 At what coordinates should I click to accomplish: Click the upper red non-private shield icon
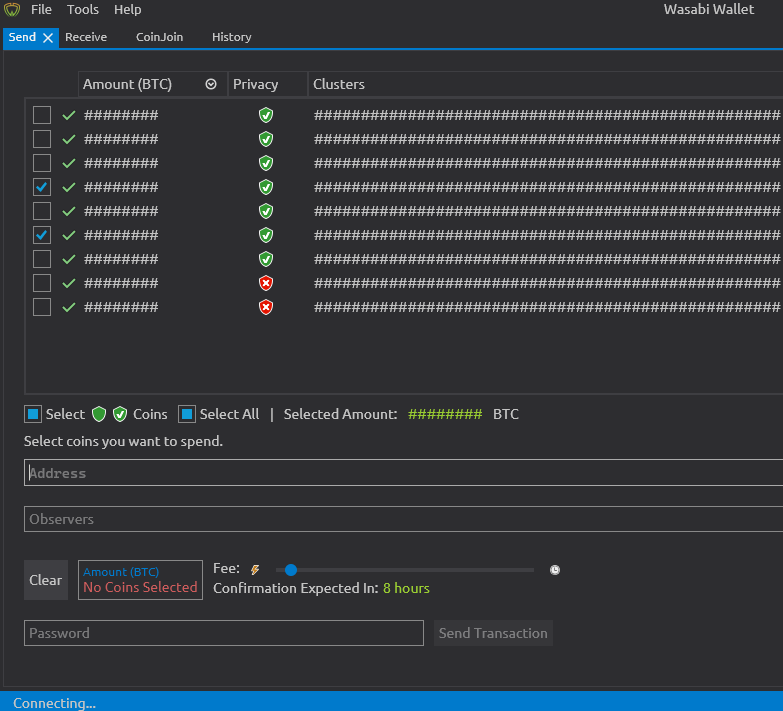[266, 283]
